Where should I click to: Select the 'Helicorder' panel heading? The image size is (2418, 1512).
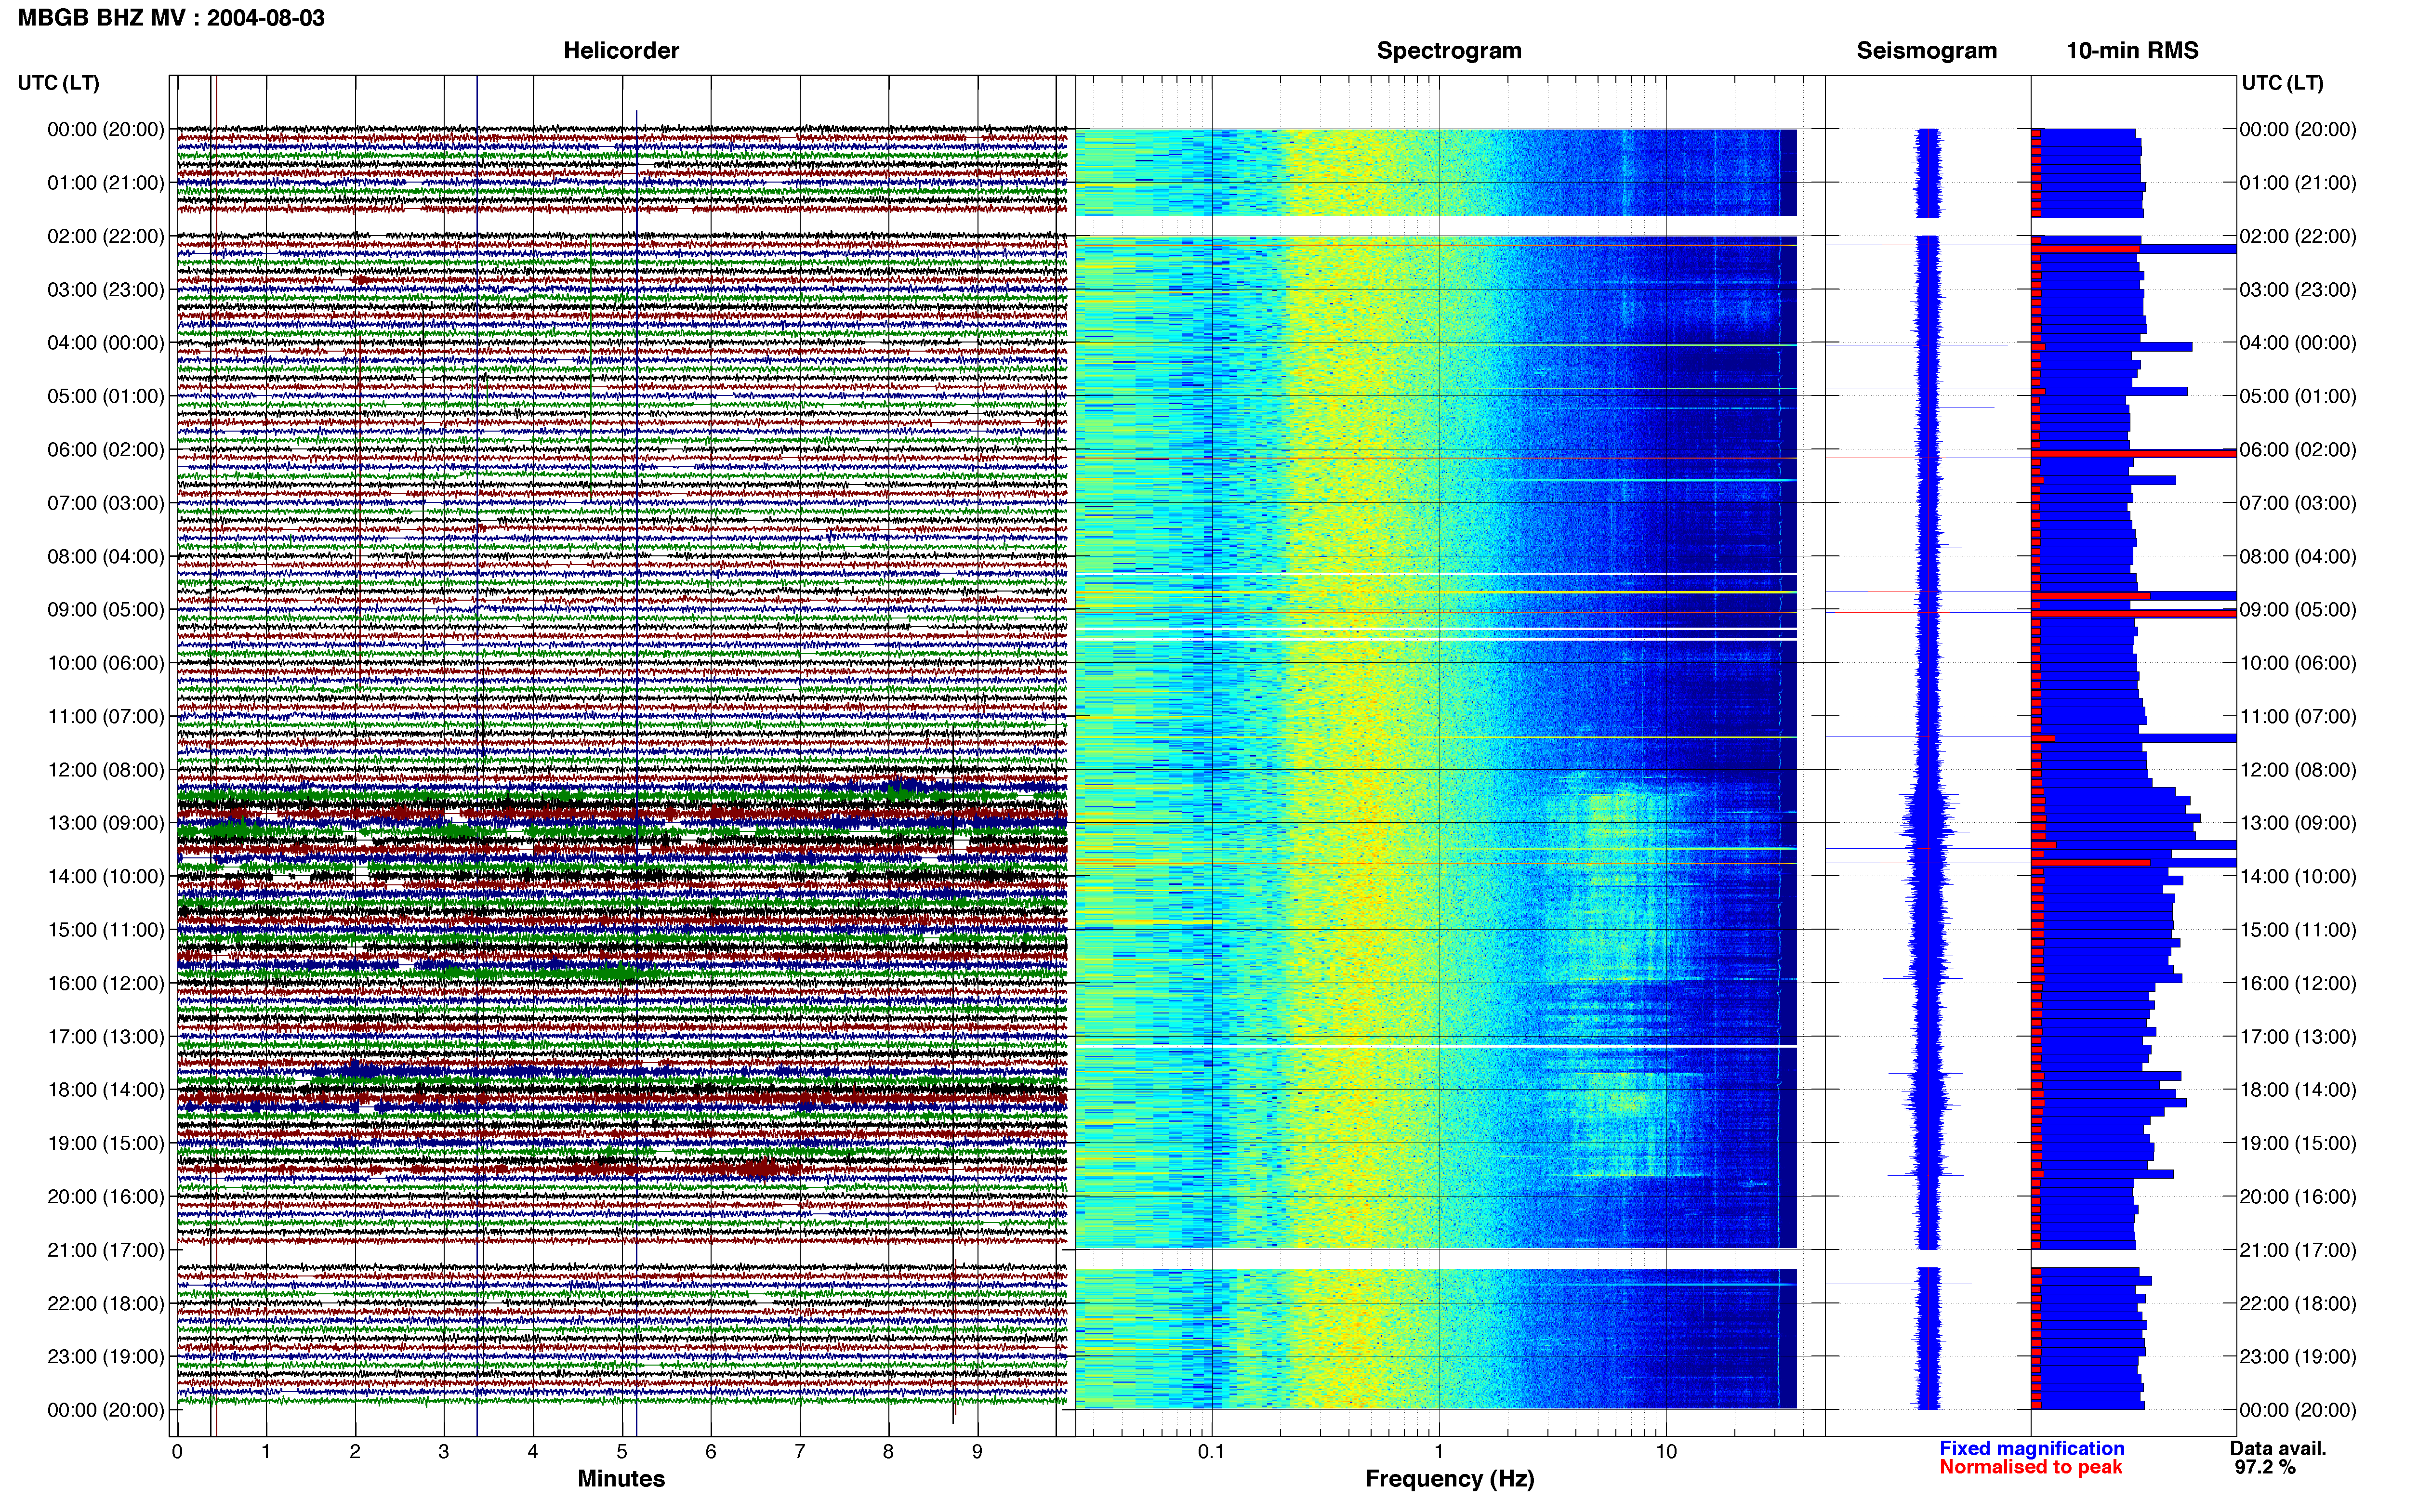pos(621,50)
